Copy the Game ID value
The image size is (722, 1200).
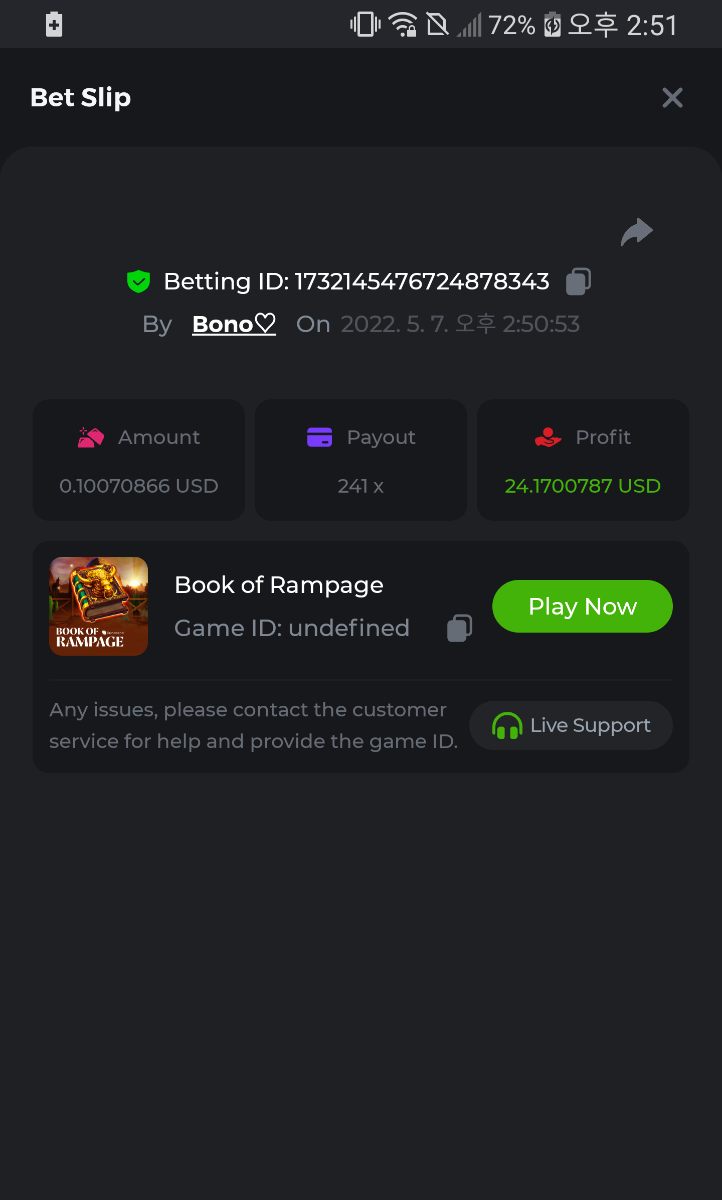pos(459,628)
